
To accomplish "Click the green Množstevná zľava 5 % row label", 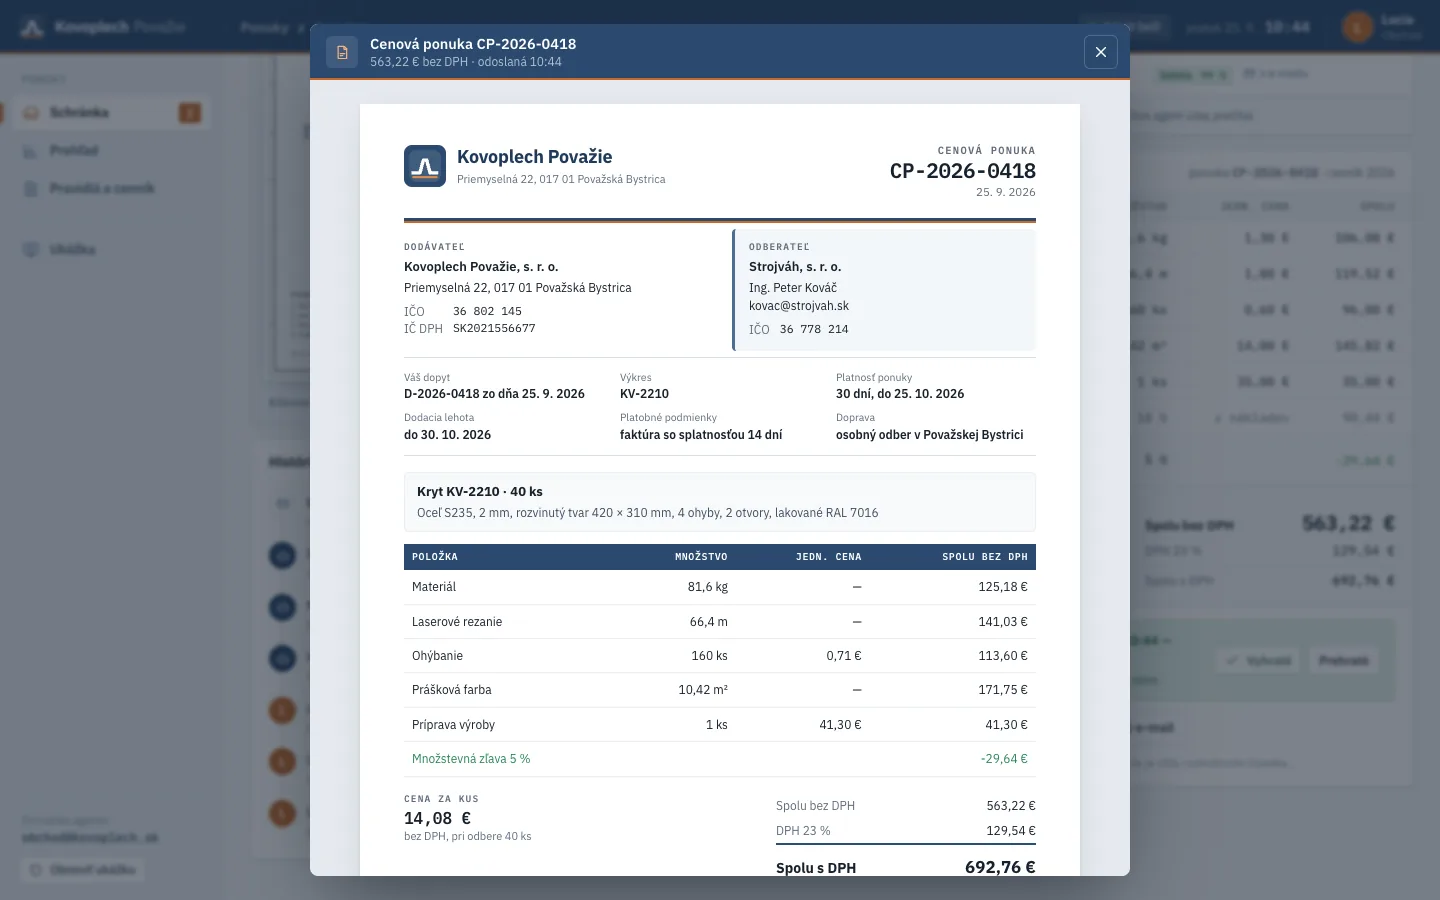I will coord(471,759).
